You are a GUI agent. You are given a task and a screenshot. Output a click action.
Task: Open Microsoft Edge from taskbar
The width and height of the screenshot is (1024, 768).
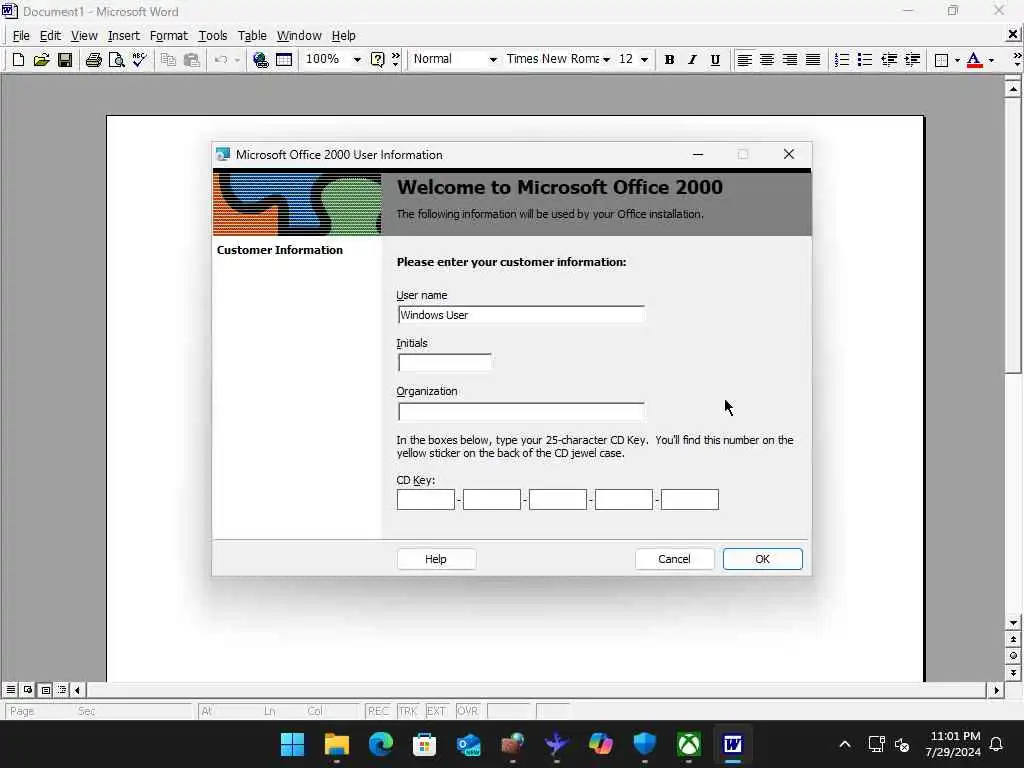380,744
